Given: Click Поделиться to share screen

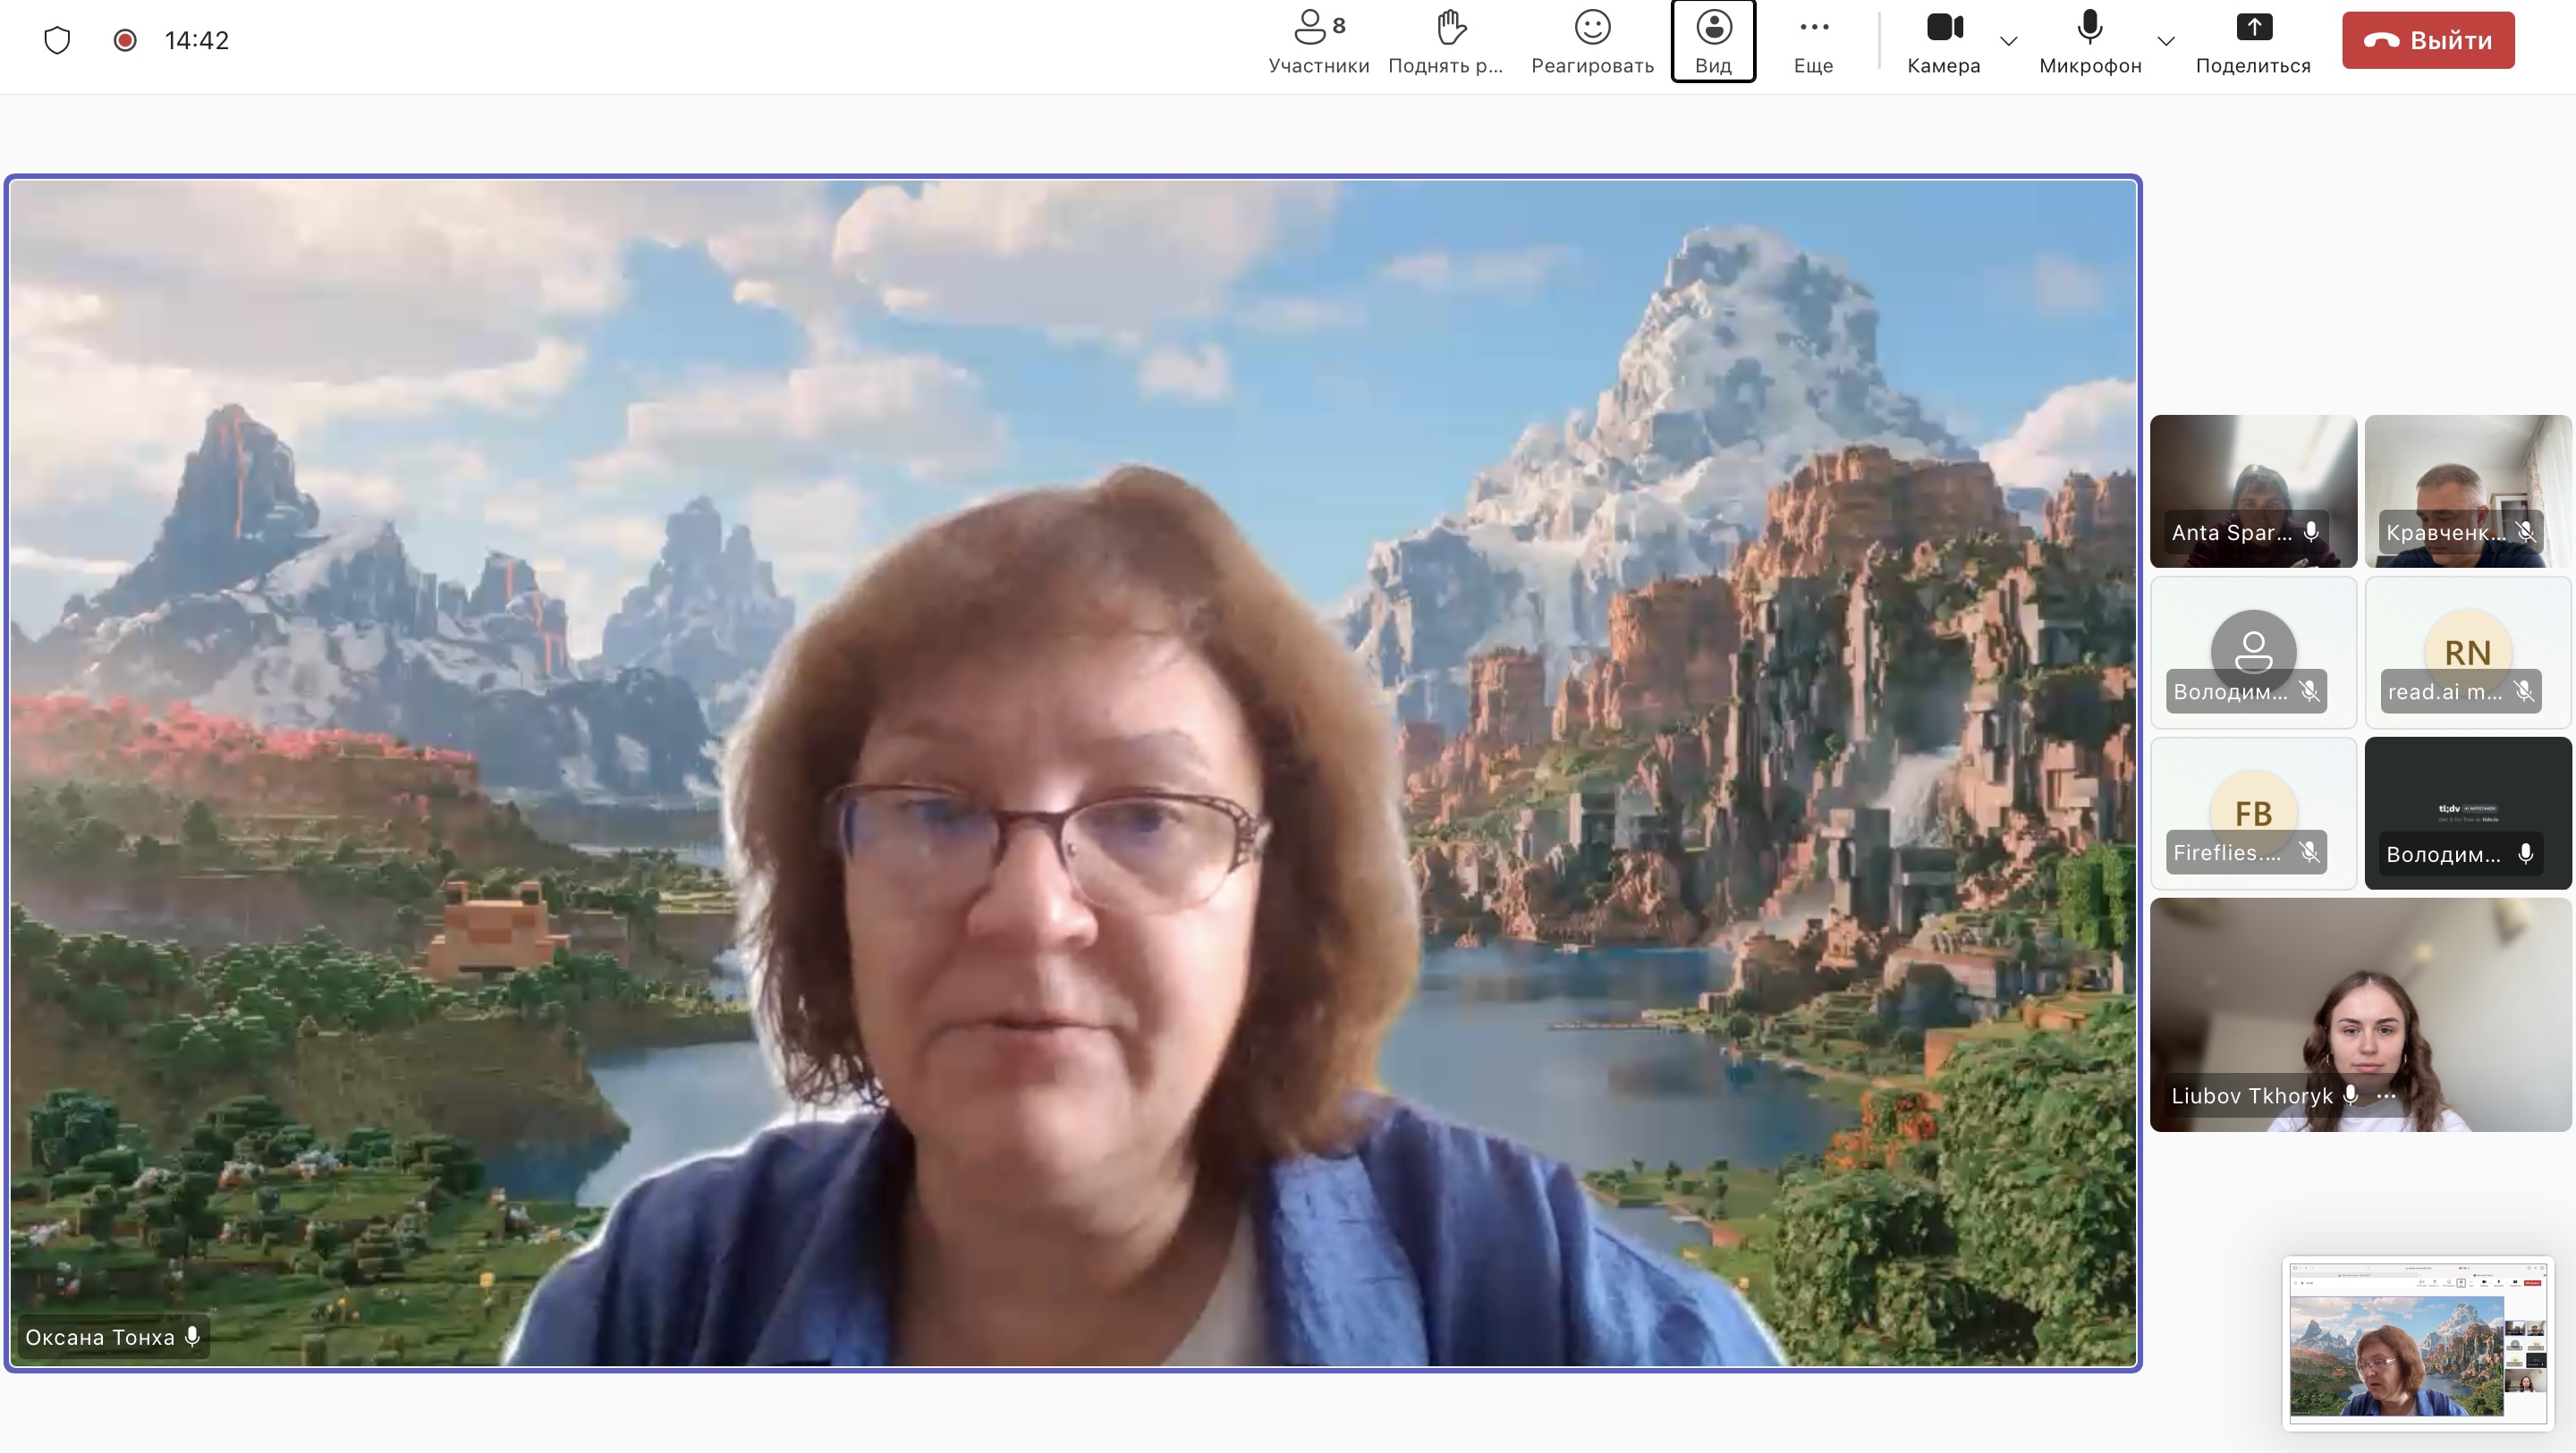Looking at the screenshot, I should pos(2253,42).
